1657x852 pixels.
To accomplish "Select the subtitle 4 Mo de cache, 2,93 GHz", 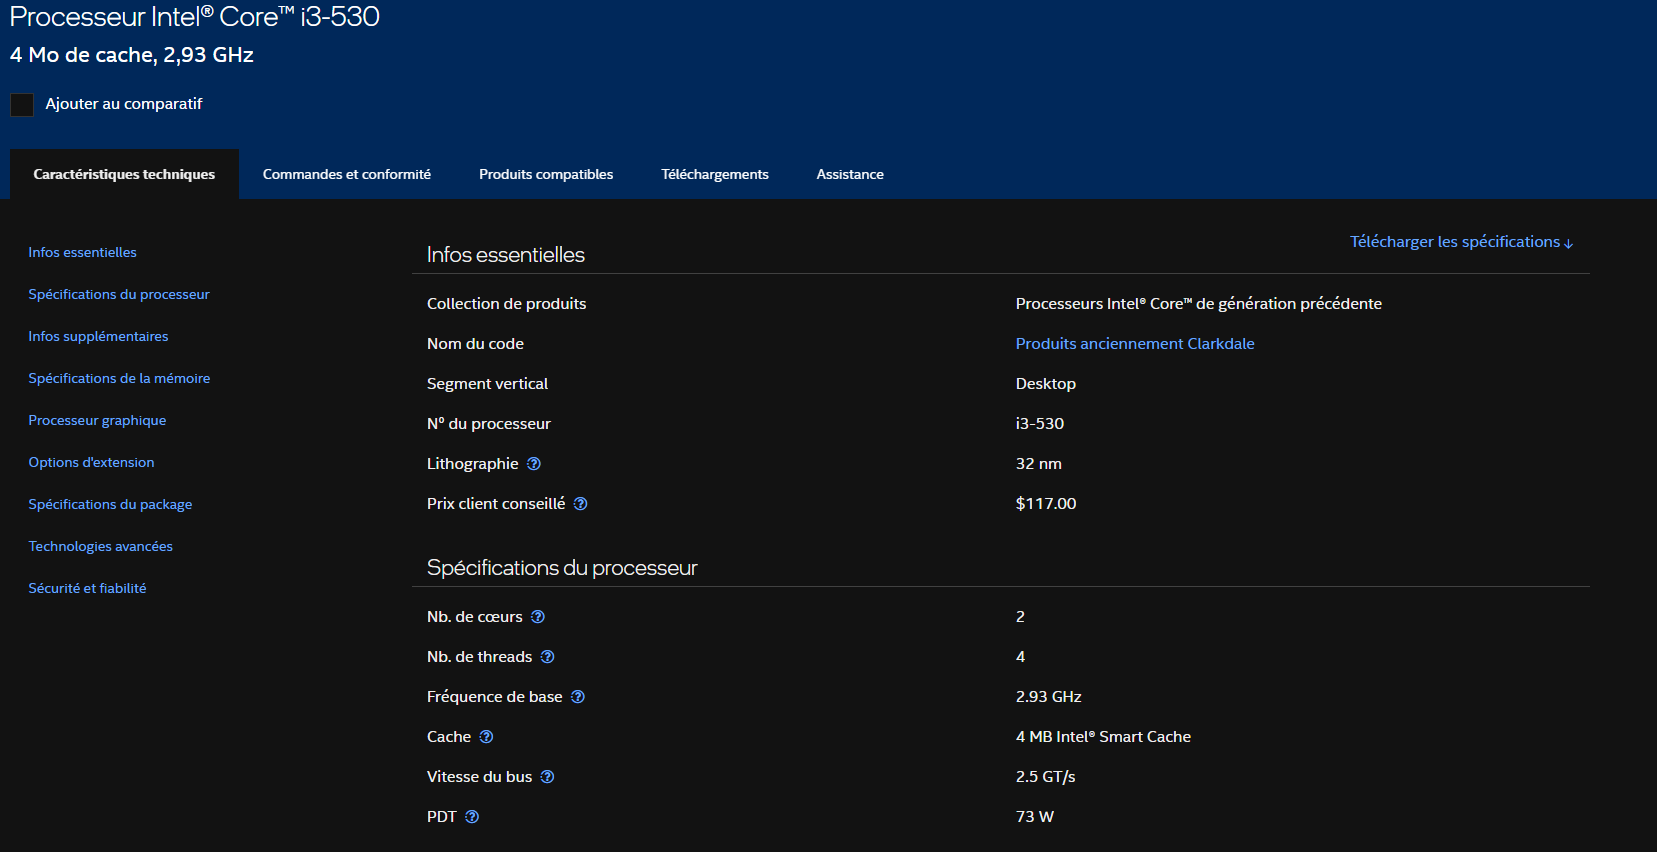I will click(x=132, y=55).
